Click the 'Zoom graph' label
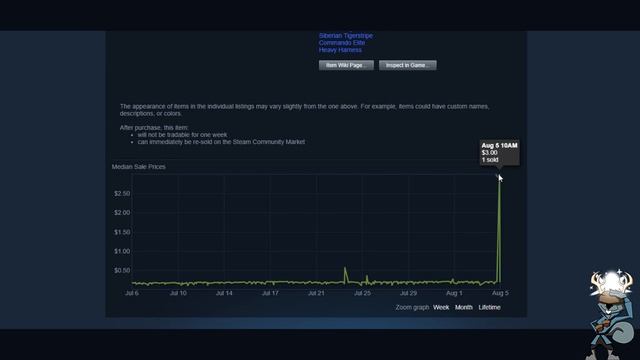 (412, 307)
